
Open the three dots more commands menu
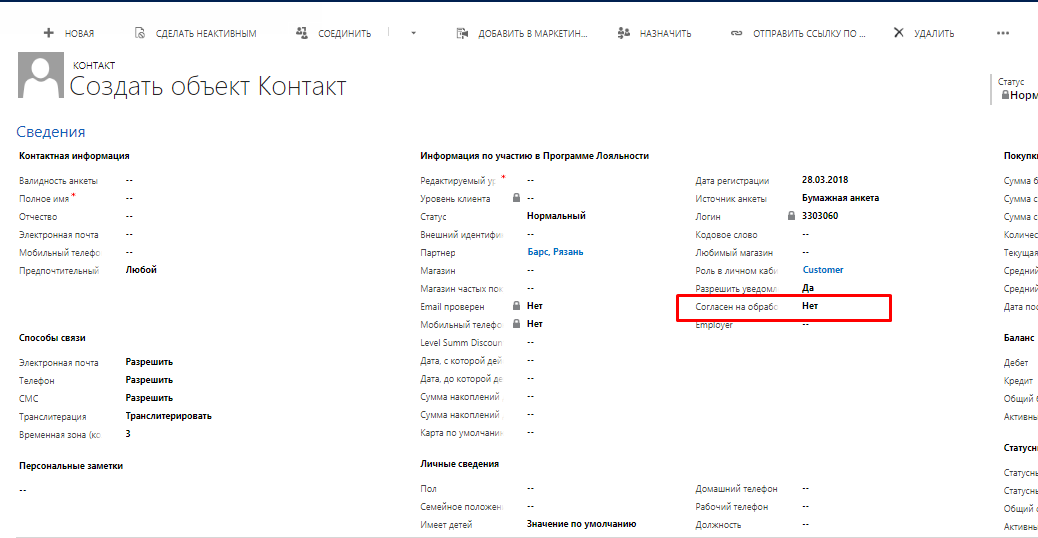1003,33
